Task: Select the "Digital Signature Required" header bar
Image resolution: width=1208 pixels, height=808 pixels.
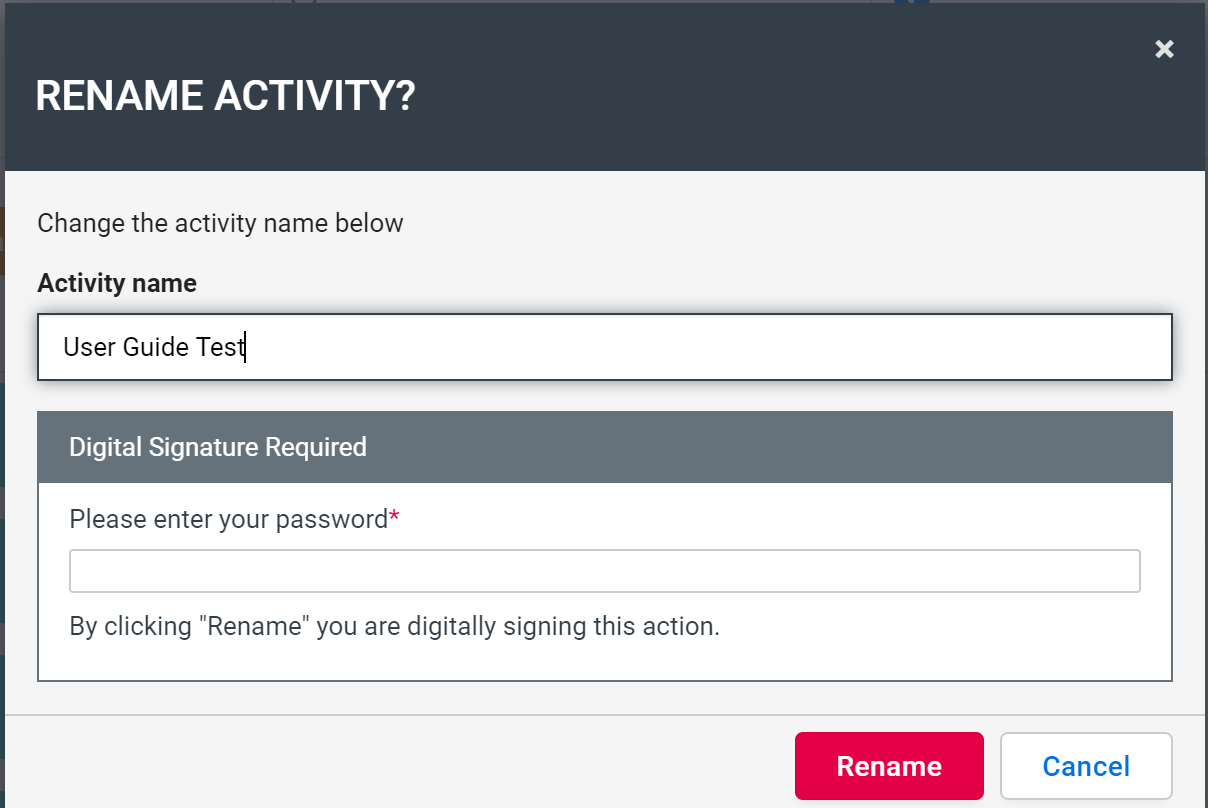Action: click(604, 447)
